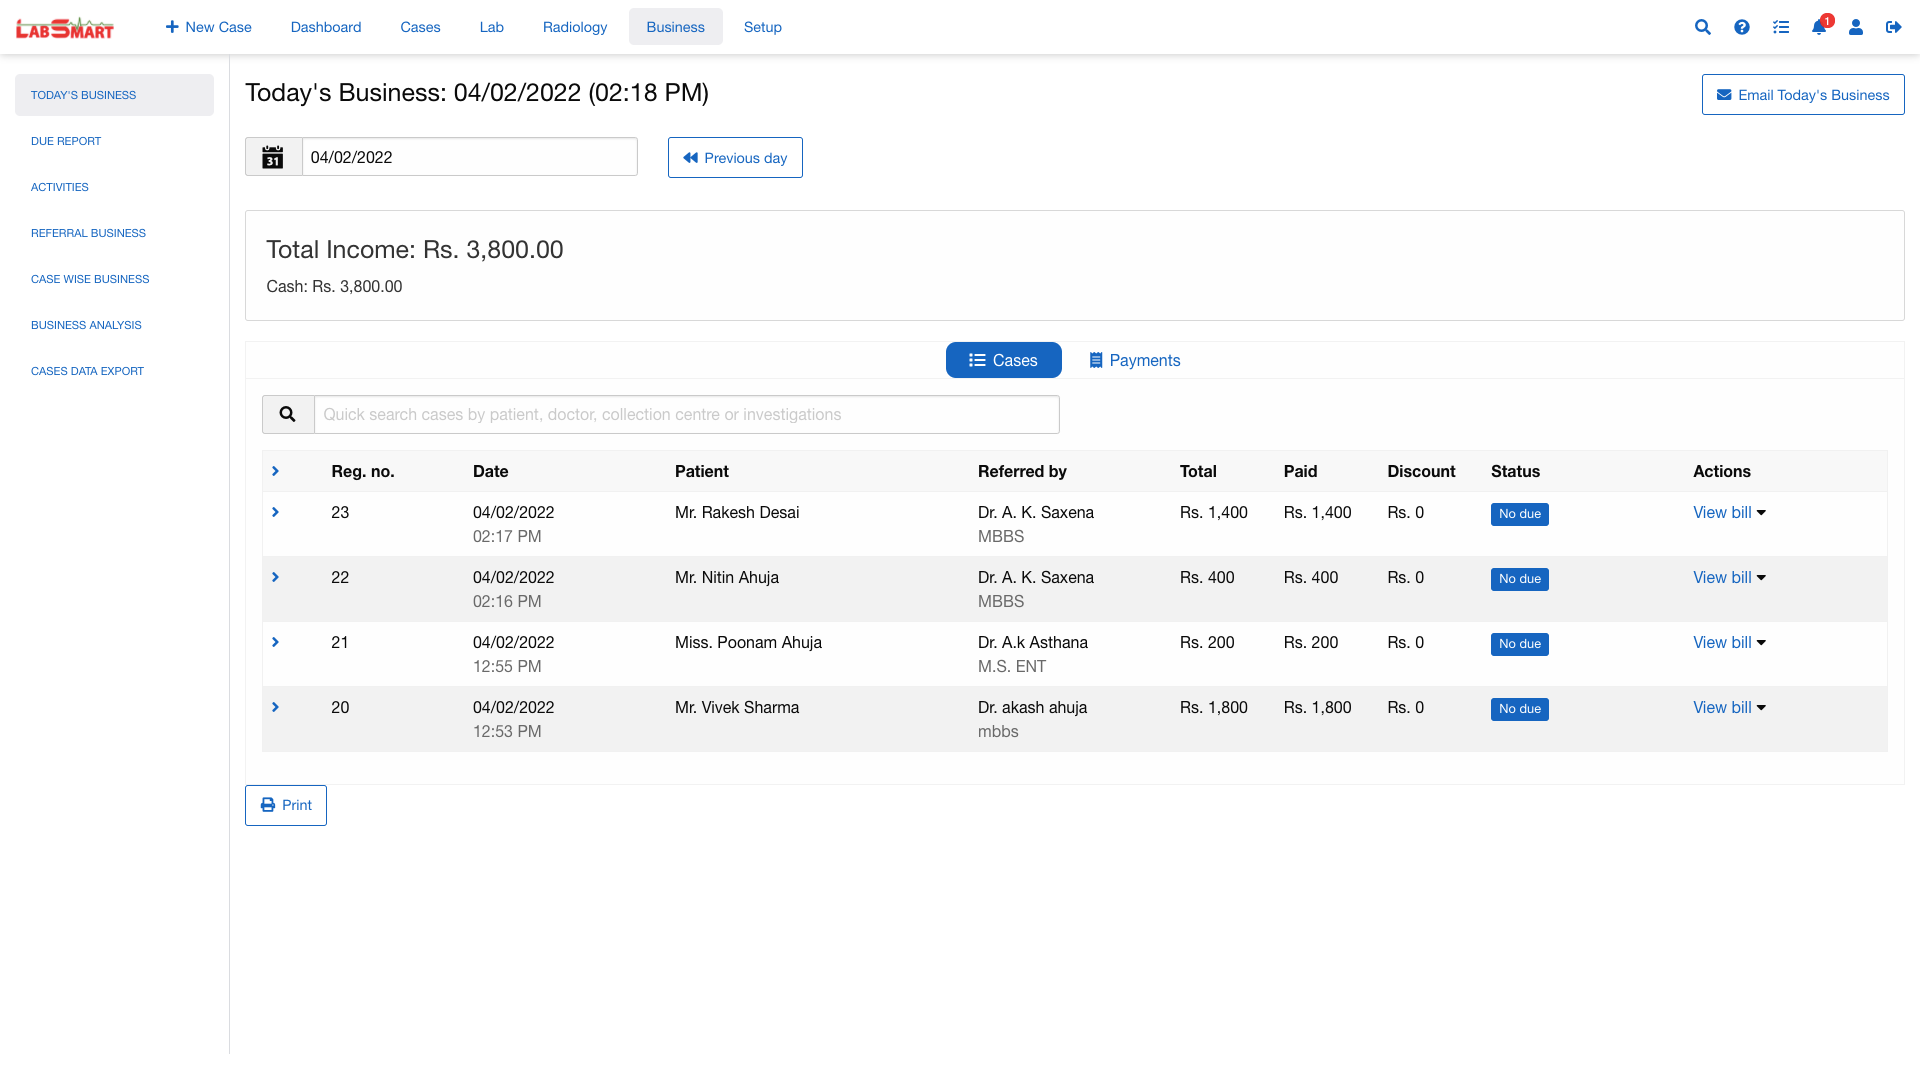Click the No due status badge for Miss. Poonam Ahuja
1920x1080 pixels.
click(x=1519, y=644)
